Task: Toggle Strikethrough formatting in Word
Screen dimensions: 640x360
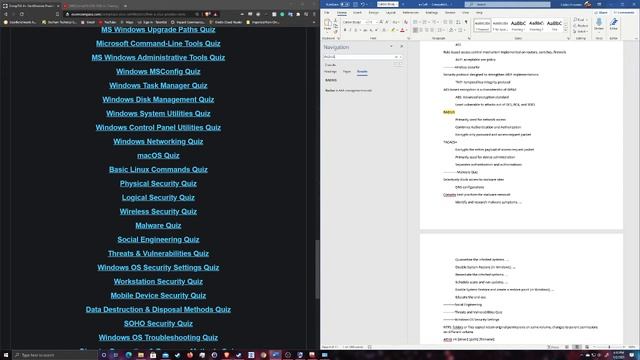Action: pos(365,30)
